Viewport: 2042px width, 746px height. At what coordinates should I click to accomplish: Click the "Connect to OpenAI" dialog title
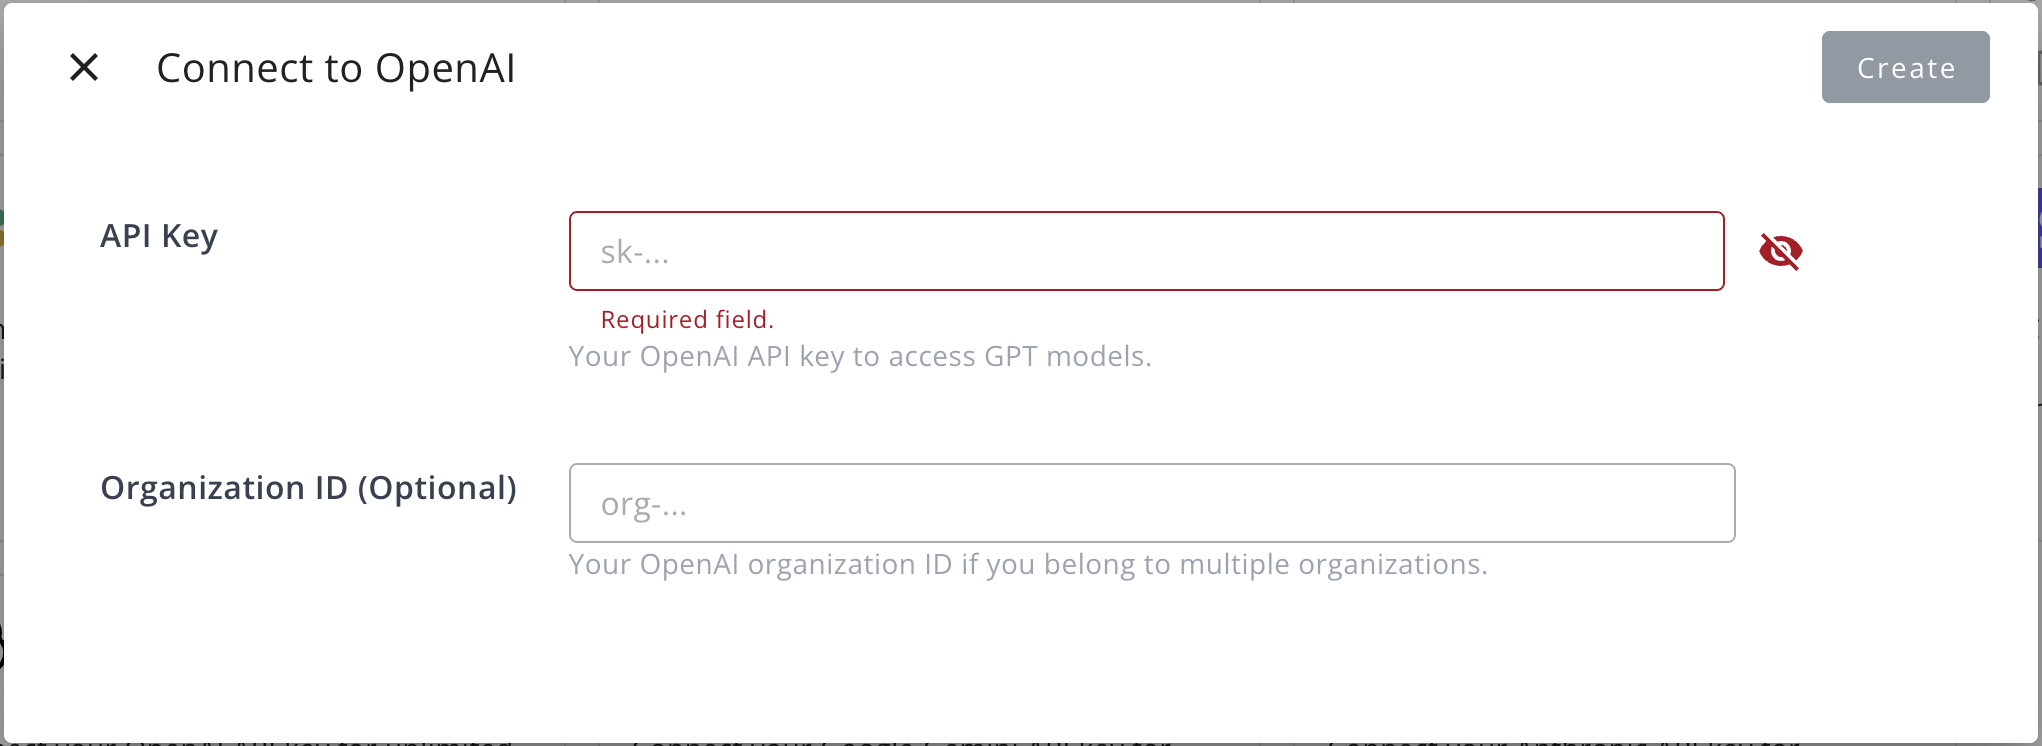coord(336,68)
